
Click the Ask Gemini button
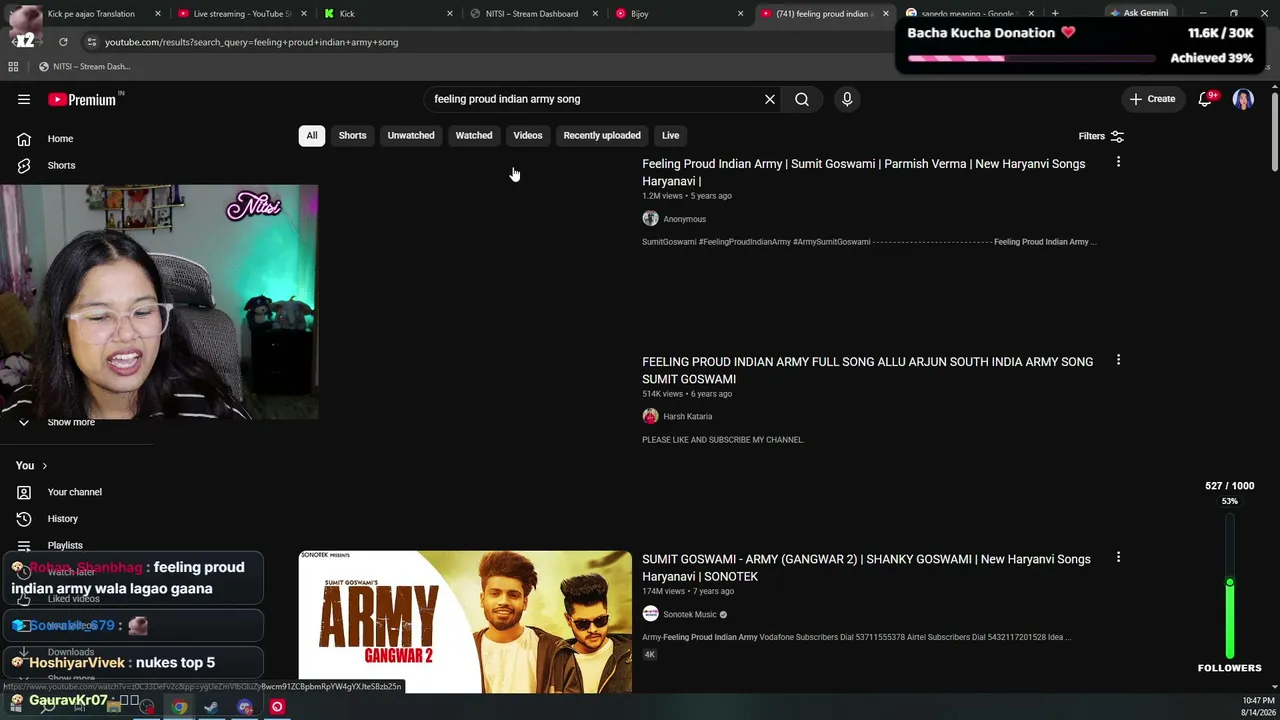(1138, 14)
